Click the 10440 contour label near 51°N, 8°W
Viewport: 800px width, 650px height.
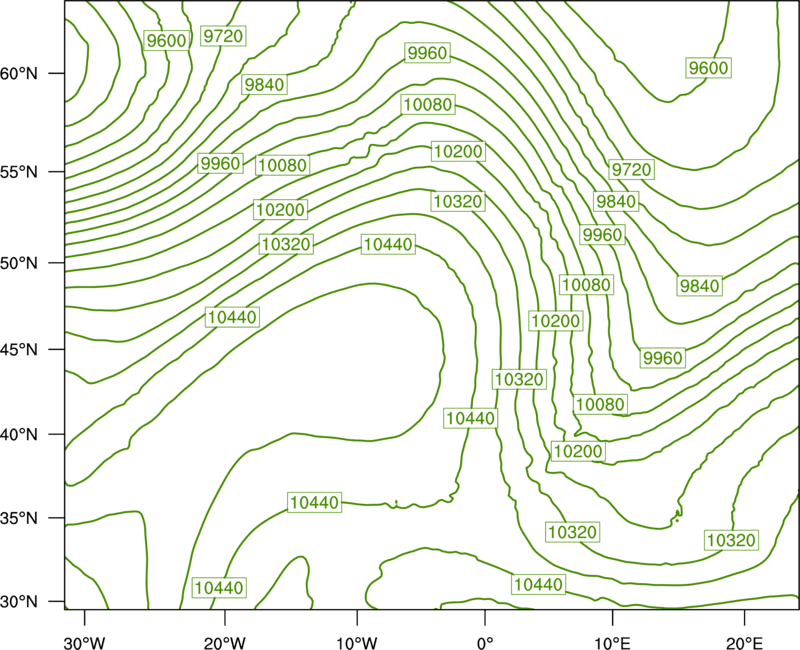[389, 244]
